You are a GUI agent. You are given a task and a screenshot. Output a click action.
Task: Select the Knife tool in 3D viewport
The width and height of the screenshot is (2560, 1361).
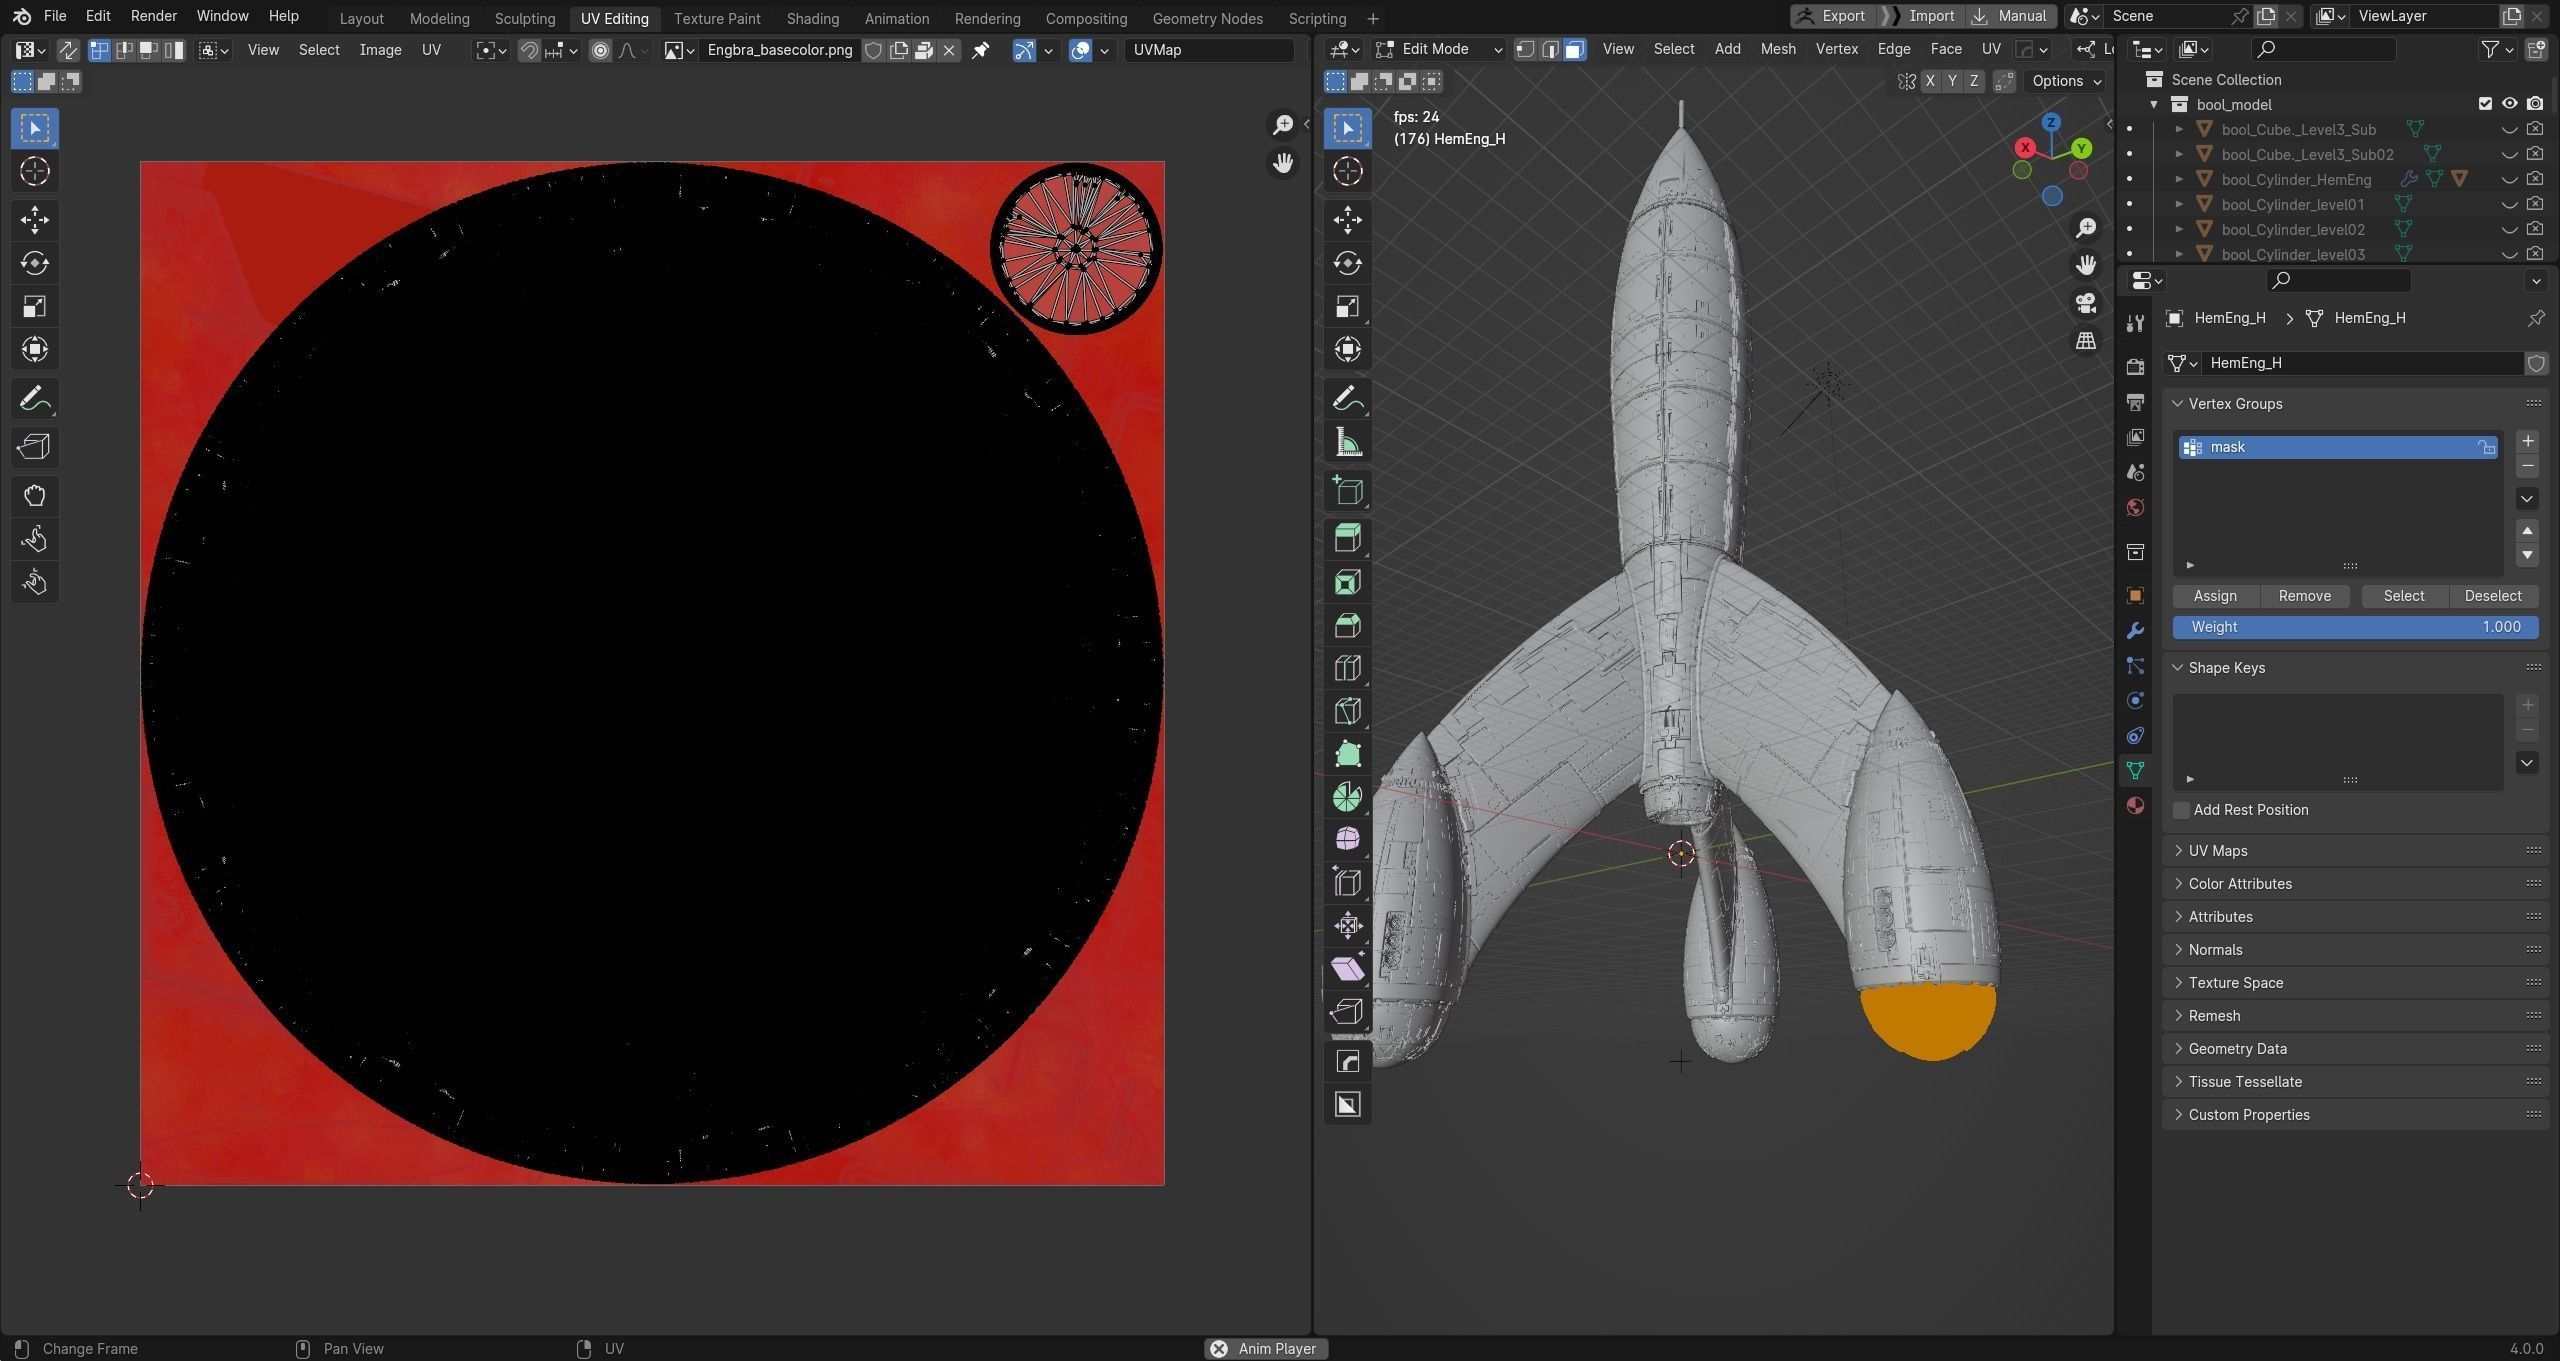tap(1347, 711)
